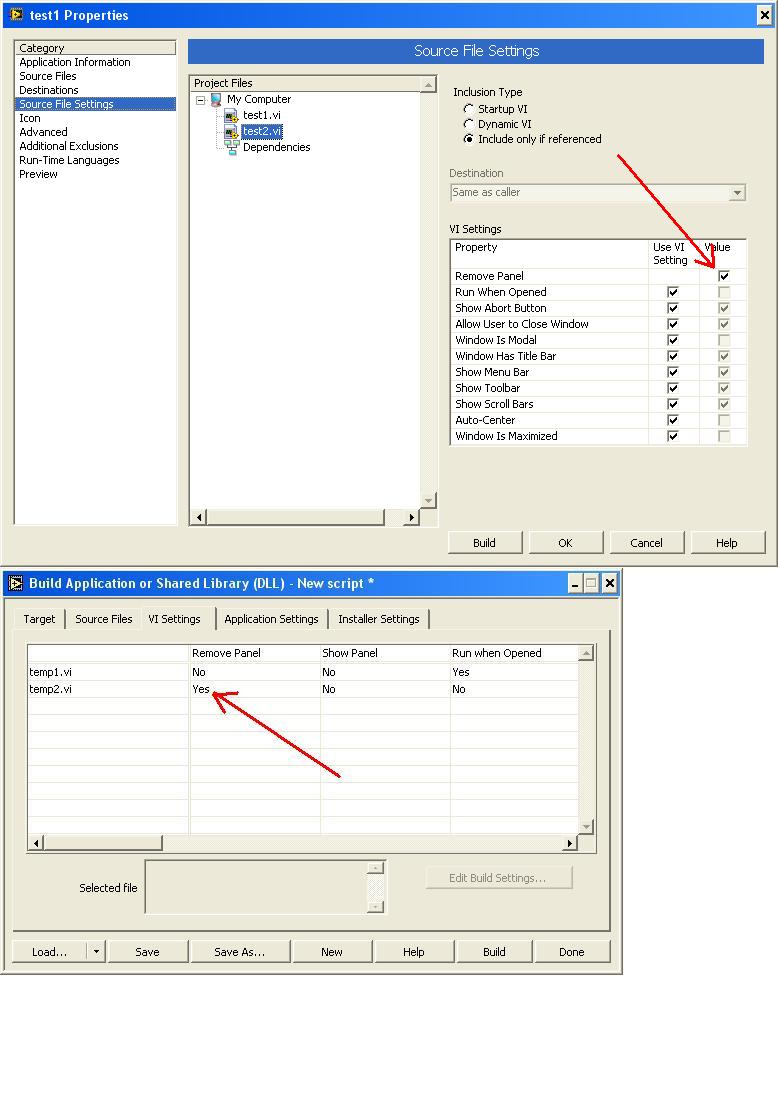Viewport: 778px width, 1111px height.
Task: Click the test1.vi file icon in the tree
Action: tap(231, 115)
